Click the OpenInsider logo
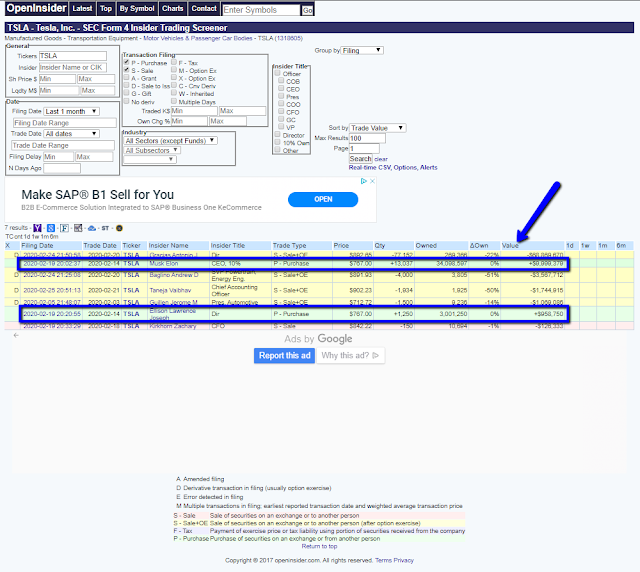This screenshot has width=640, height=572. point(36,8)
